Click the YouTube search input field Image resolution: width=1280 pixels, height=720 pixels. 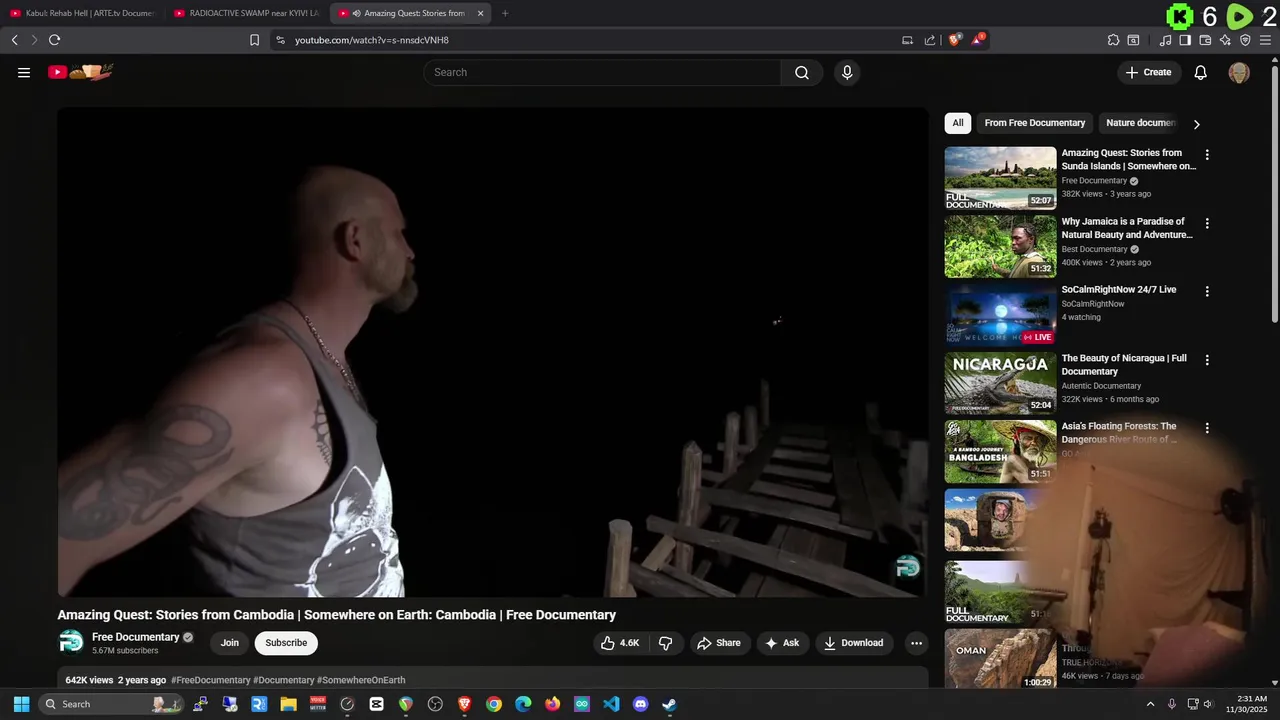click(603, 72)
